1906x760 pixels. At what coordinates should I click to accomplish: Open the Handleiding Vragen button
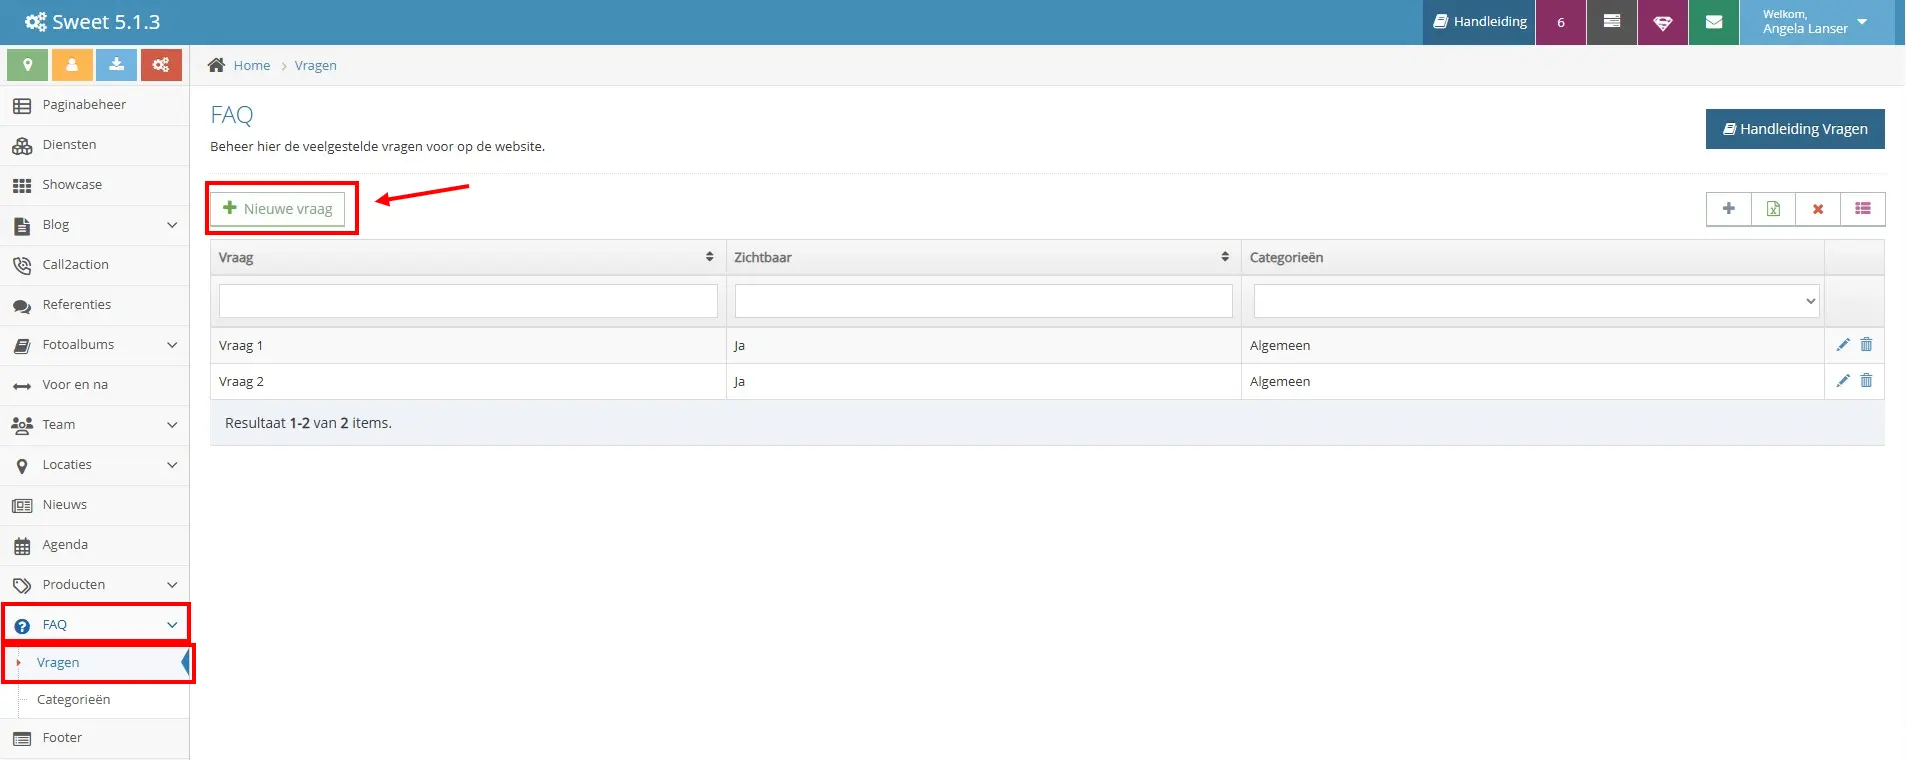1795,129
